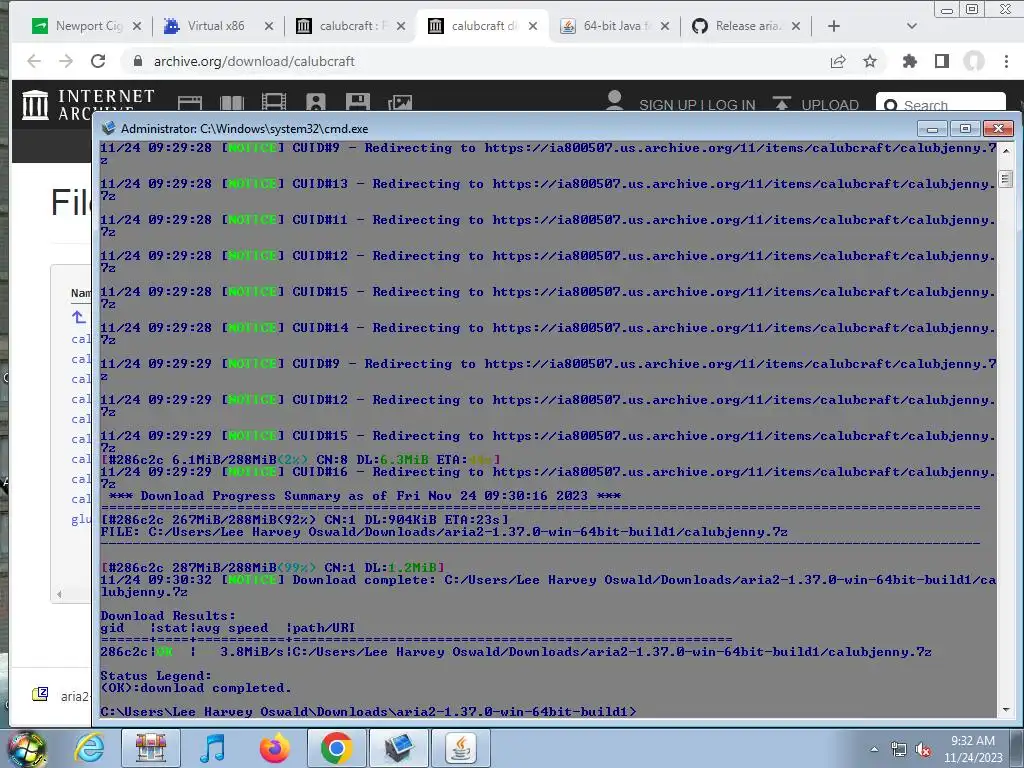Launch Internet Explorer from taskbar
This screenshot has height=768, width=1024.
point(89,748)
